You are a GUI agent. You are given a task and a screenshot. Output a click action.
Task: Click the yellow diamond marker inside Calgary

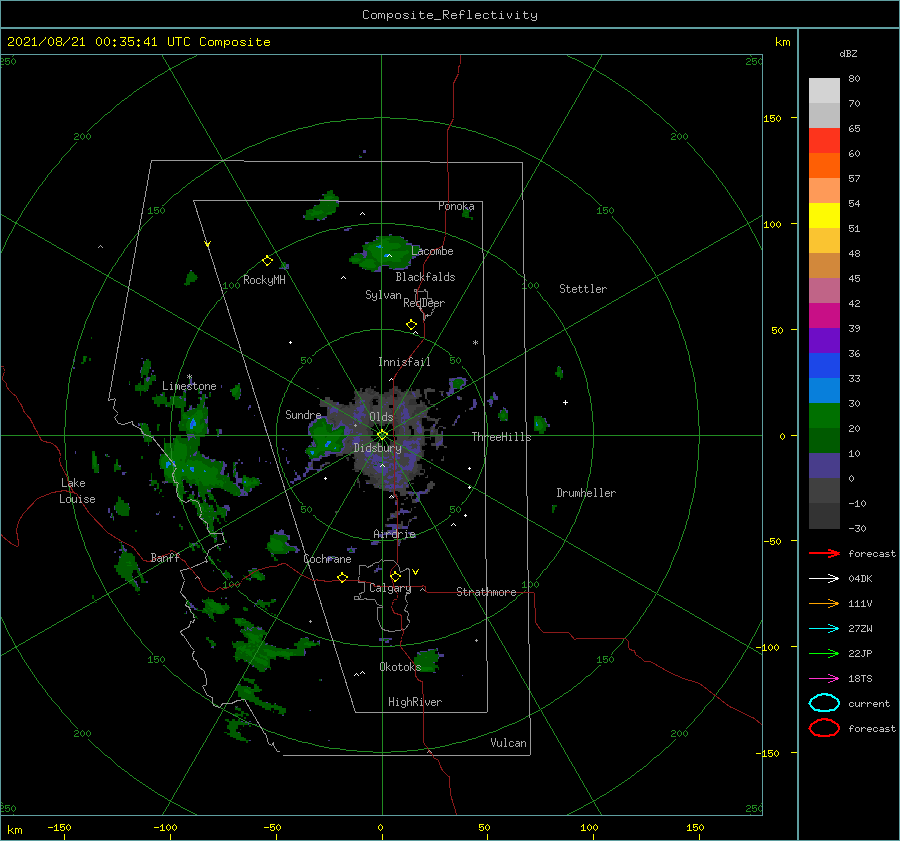[395, 576]
